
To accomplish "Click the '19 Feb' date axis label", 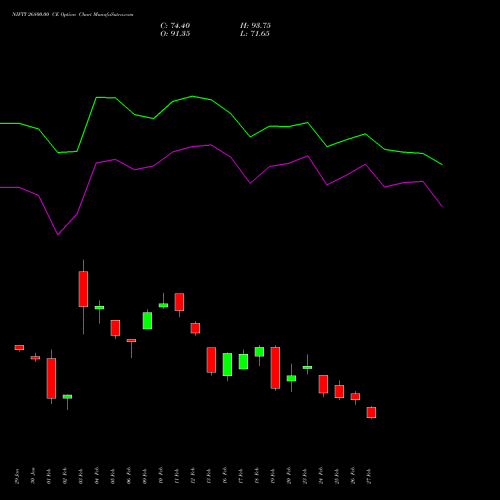I will [x=273, y=476].
